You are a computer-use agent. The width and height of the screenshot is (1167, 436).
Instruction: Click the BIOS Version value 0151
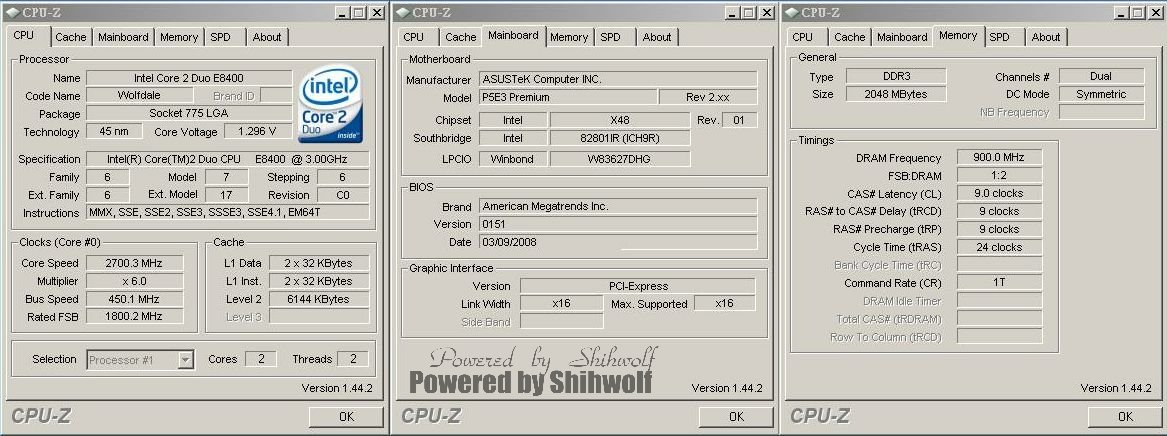point(618,224)
